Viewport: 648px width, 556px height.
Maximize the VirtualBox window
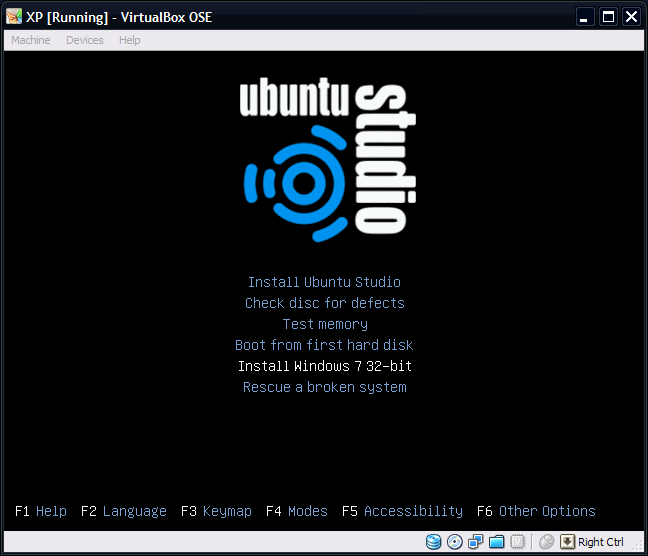point(608,17)
